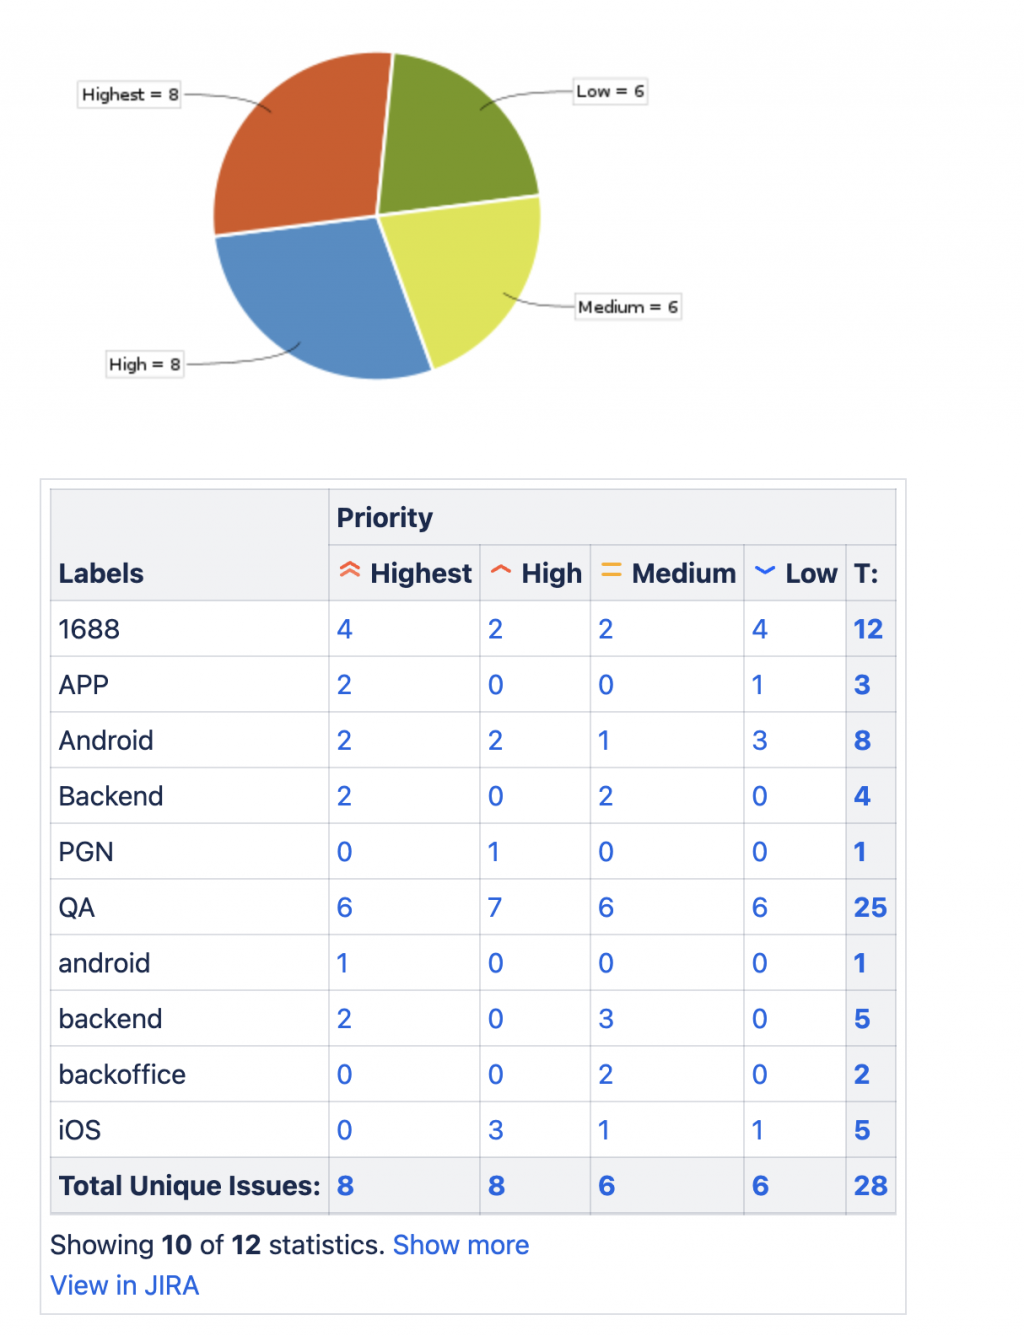The height and width of the screenshot is (1336, 1024).
Task: Click the High priority up-arrow icon
Action: coord(501,571)
